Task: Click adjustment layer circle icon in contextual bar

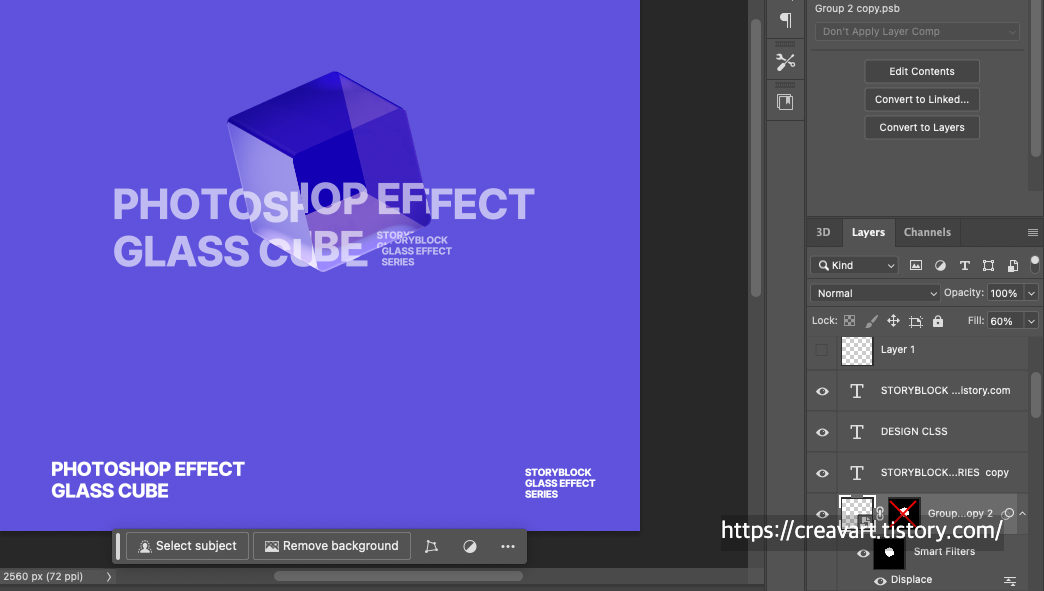Action: (470, 546)
